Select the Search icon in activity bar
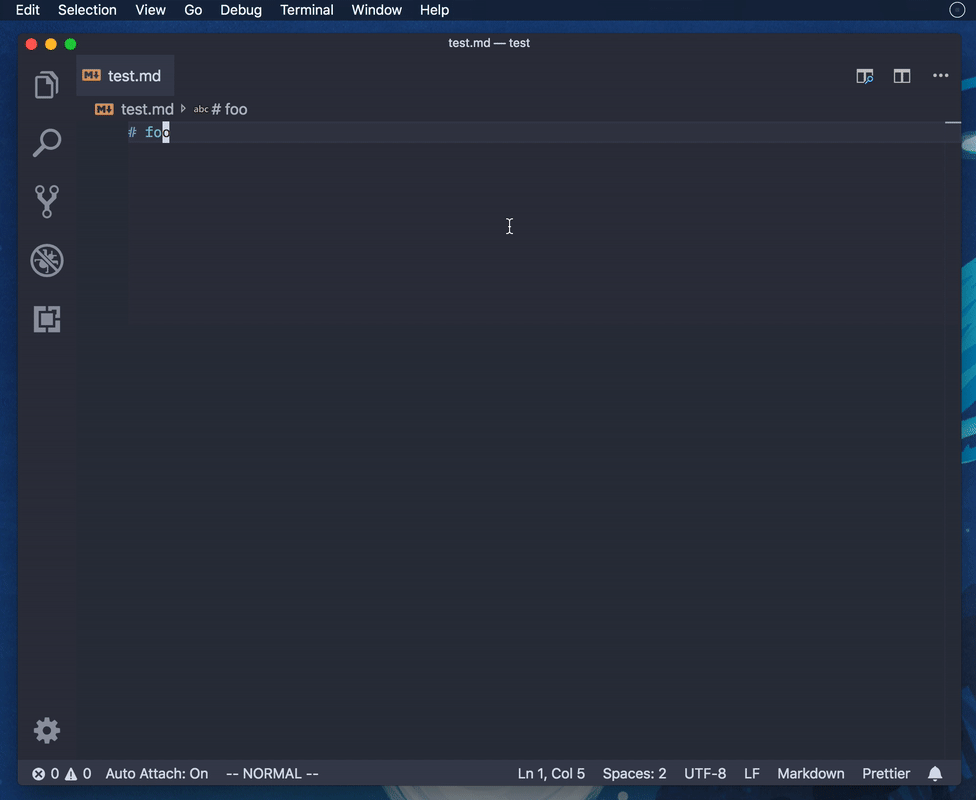This screenshot has height=800, width=976. [46, 143]
